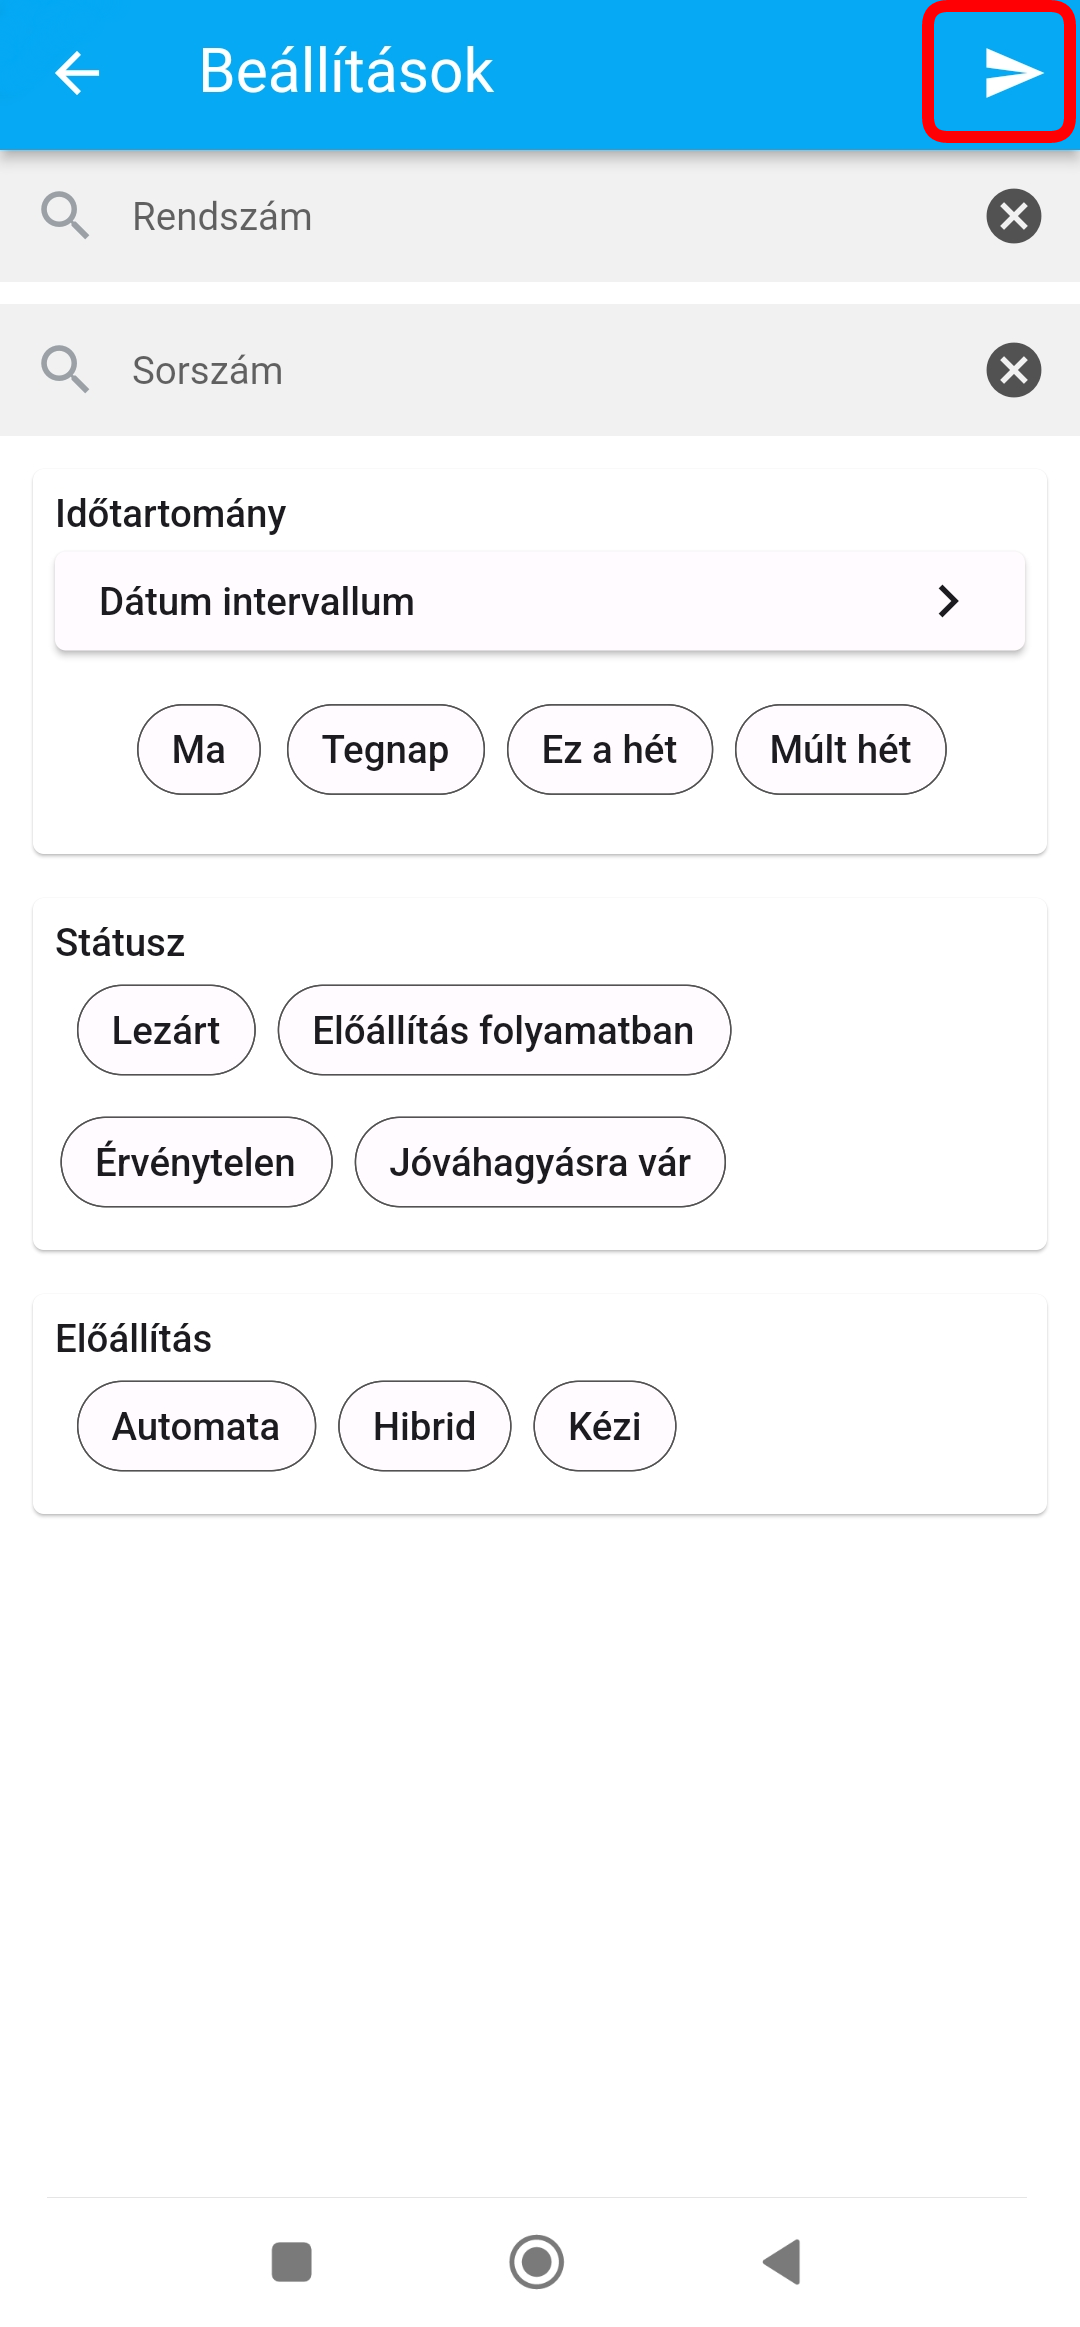Choose the Múlt hét time range
This screenshot has height=2327, width=1080.
840,750
